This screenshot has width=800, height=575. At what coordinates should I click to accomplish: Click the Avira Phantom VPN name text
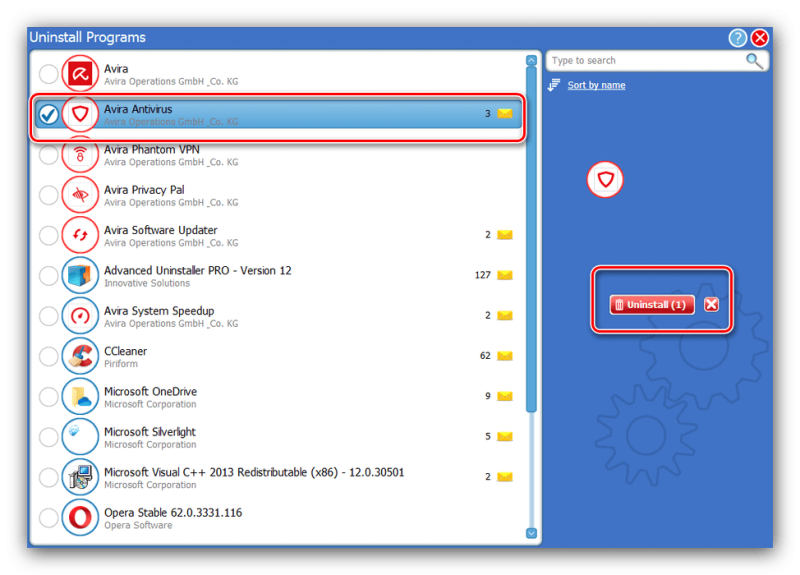(x=152, y=149)
